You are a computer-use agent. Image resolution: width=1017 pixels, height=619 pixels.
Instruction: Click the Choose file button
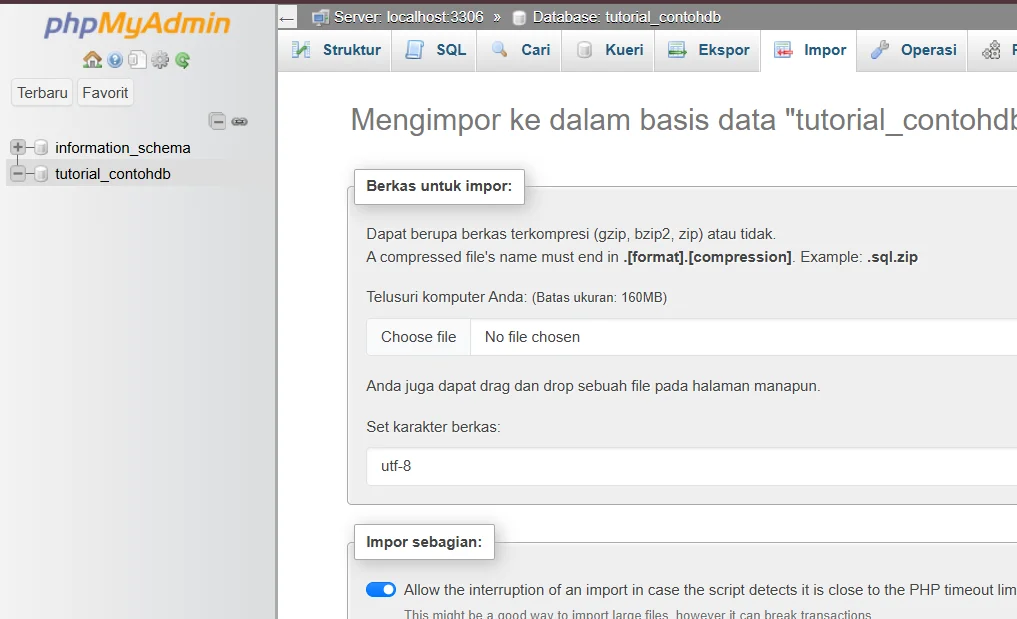click(x=418, y=337)
